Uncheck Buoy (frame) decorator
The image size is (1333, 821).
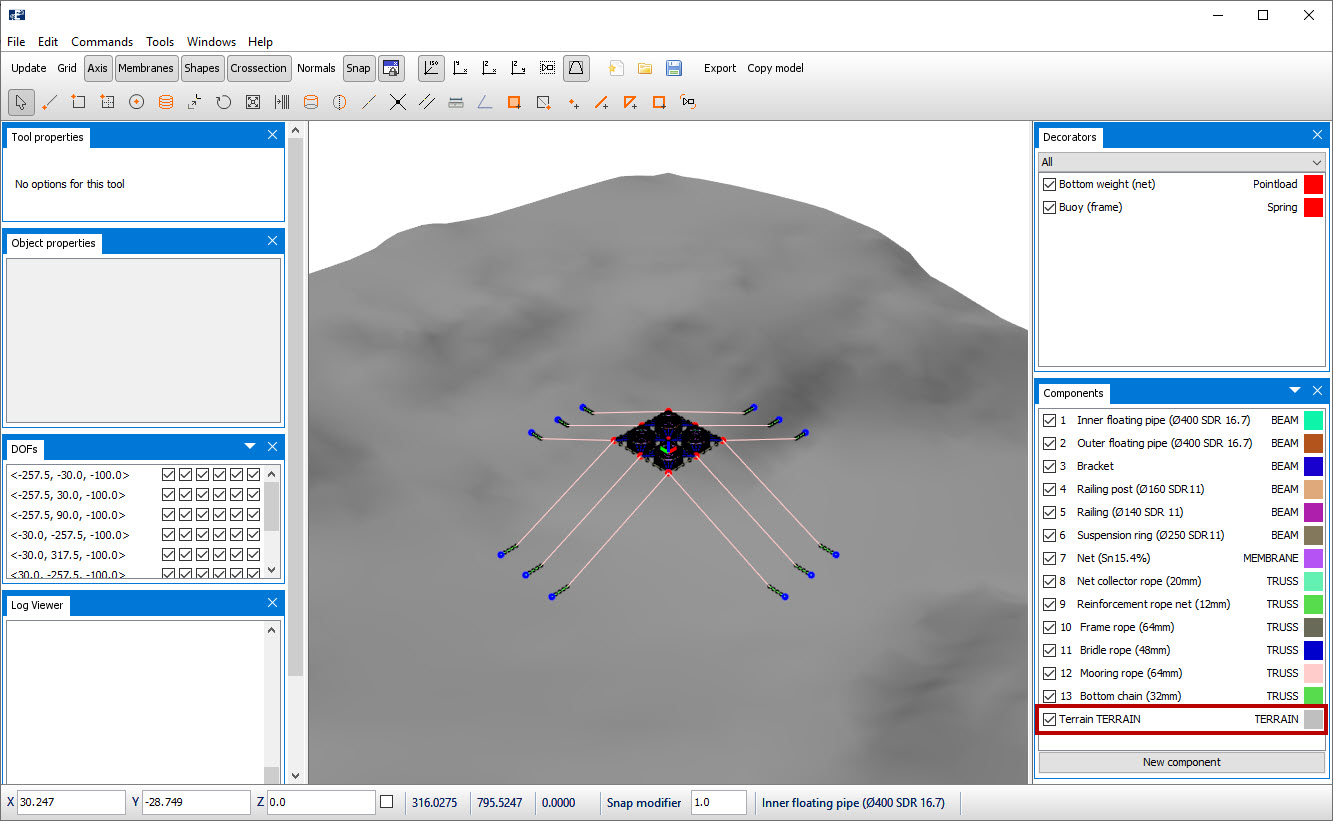[1049, 207]
